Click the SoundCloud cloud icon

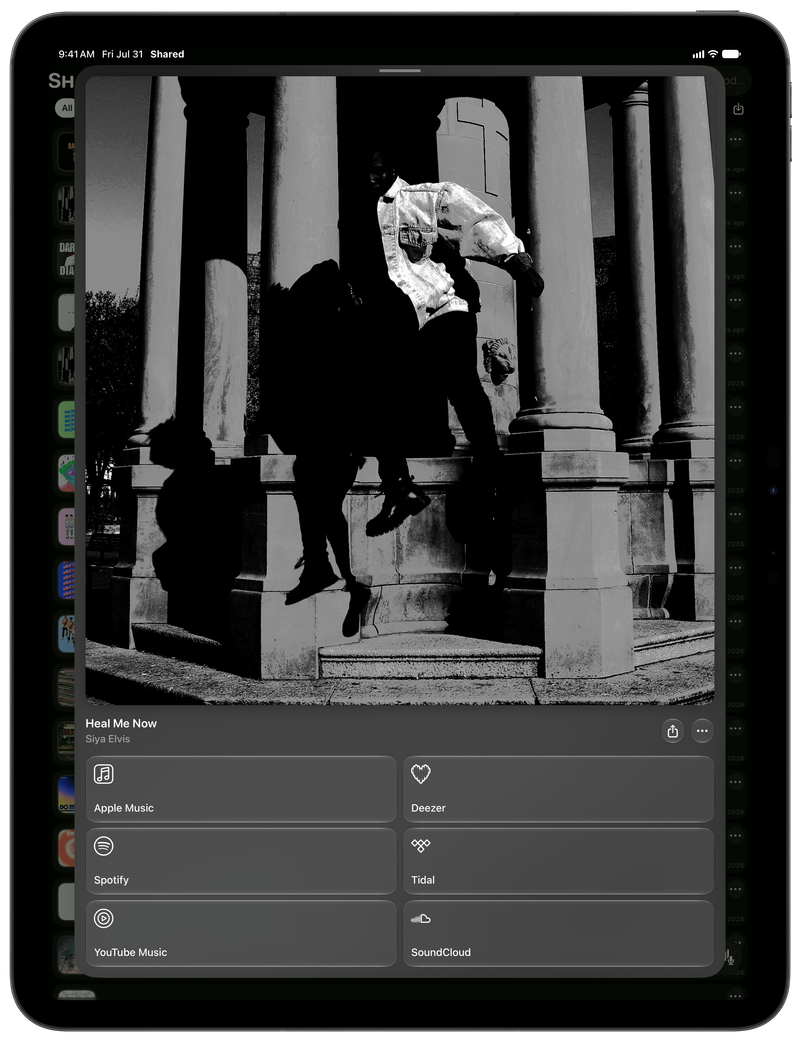(x=420, y=919)
